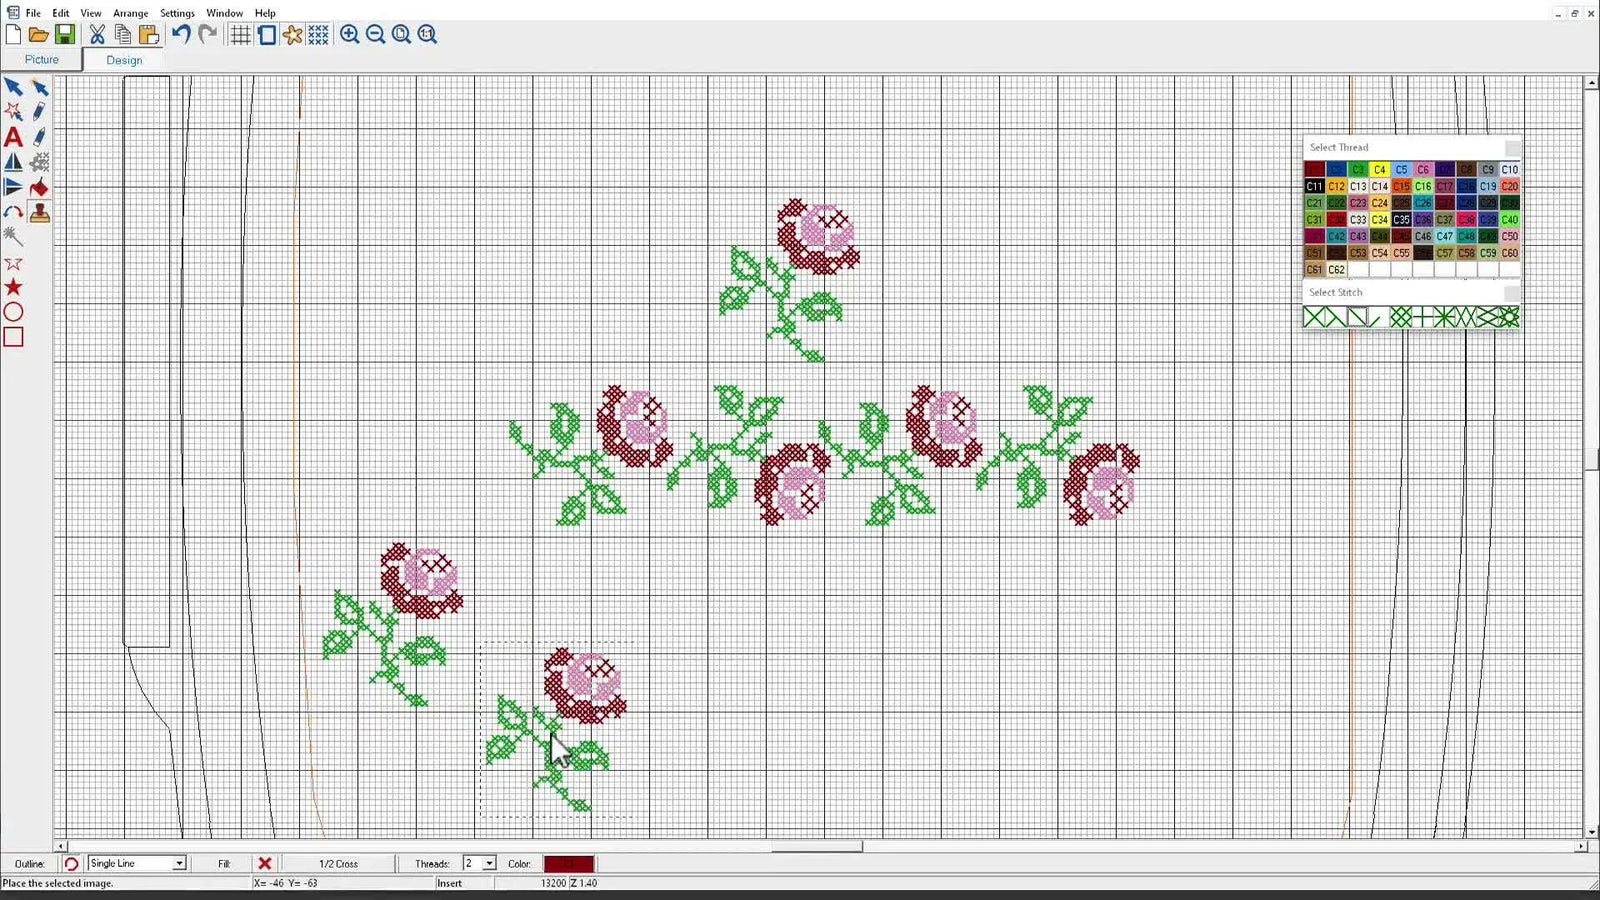Screen dimensions: 1600x900
Task: Open the Single Line outline dropdown
Action: tap(177, 863)
